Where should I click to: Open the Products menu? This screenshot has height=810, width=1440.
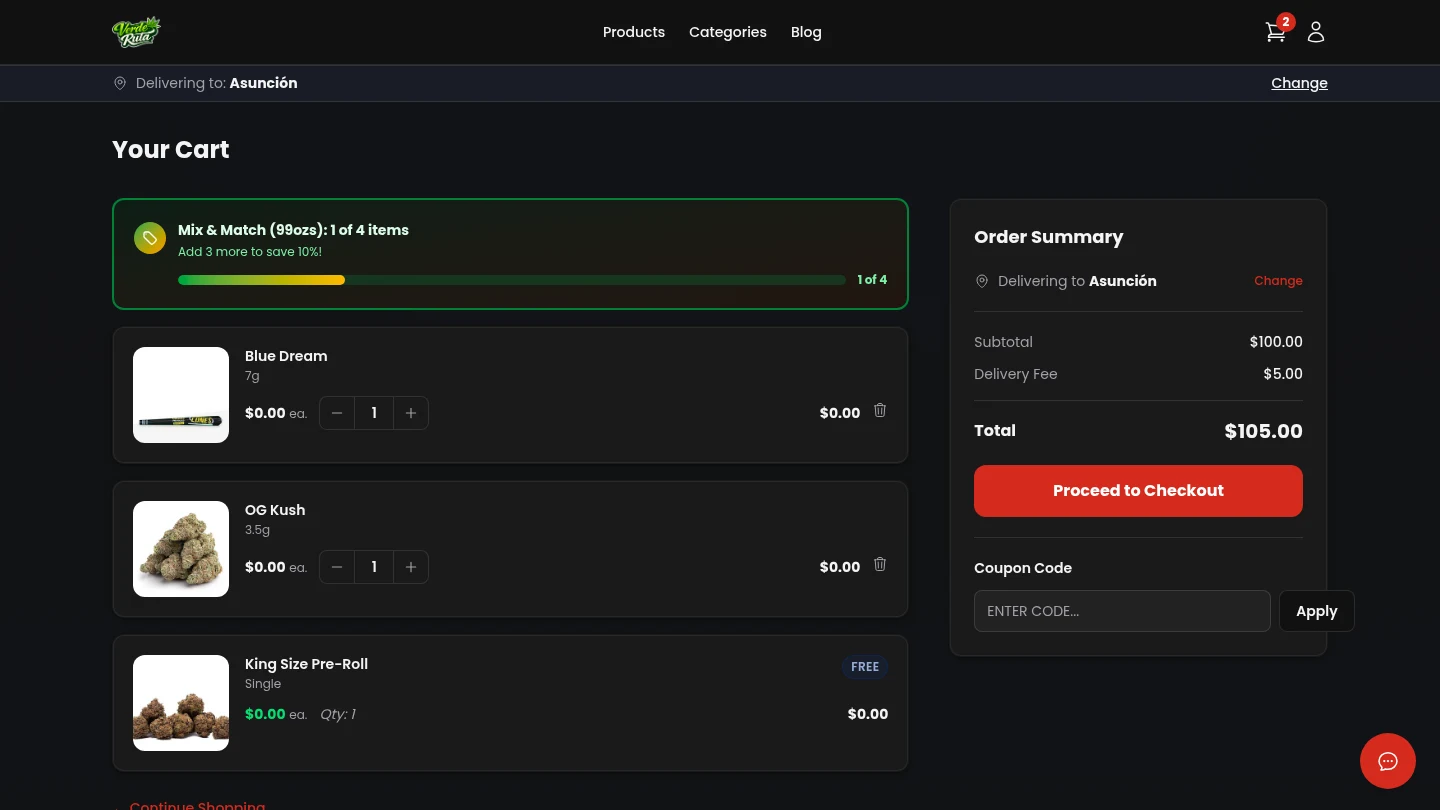(634, 32)
